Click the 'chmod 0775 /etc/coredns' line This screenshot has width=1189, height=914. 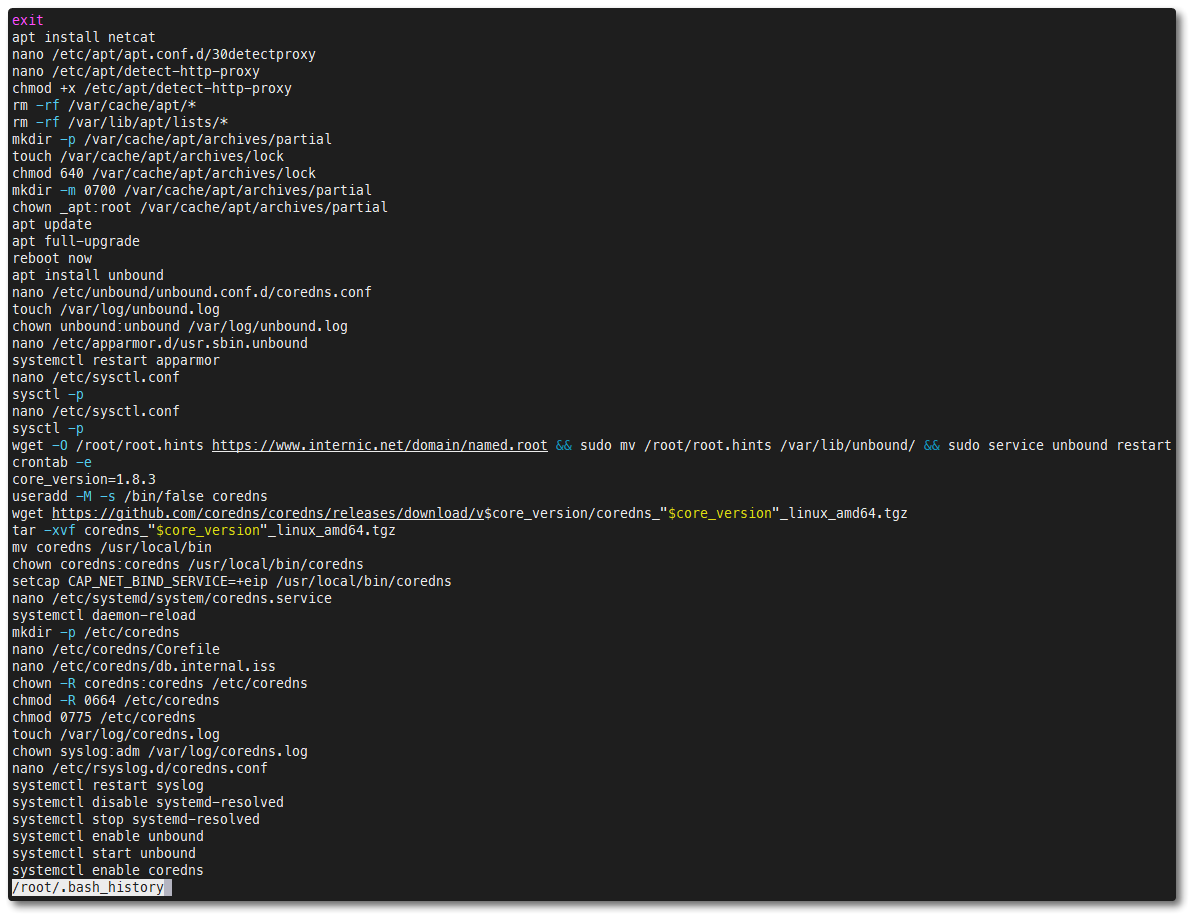tap(104, 717)
